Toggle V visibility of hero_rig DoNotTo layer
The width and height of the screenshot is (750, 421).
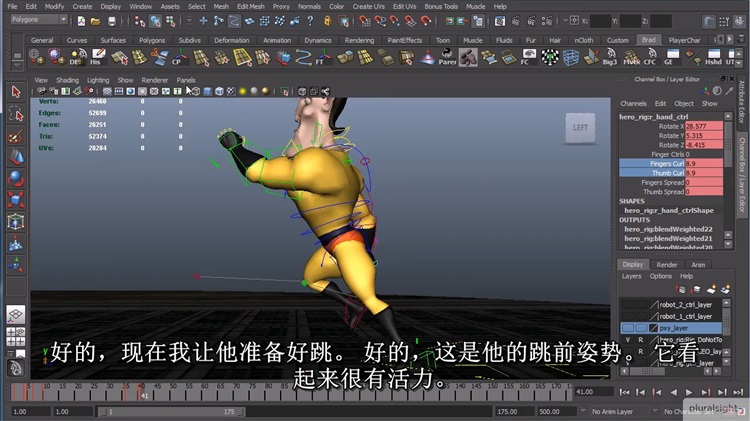[628, 340]
